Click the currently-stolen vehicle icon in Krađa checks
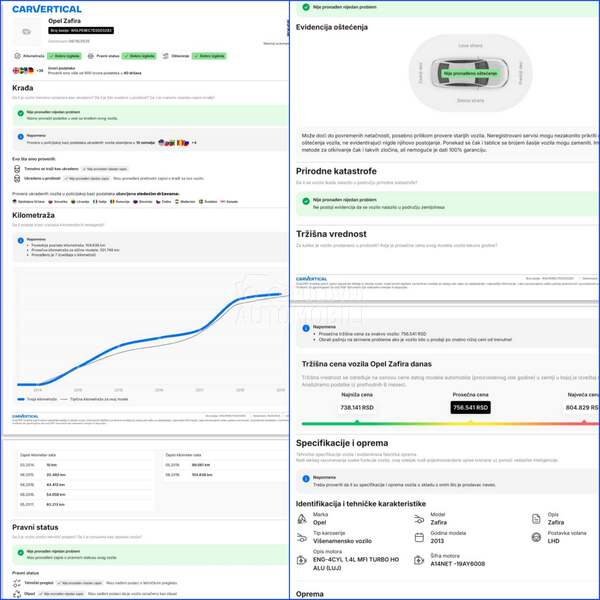Image resolution: width=600 pixels, height=600 pixels. click(x=17, y=169)
